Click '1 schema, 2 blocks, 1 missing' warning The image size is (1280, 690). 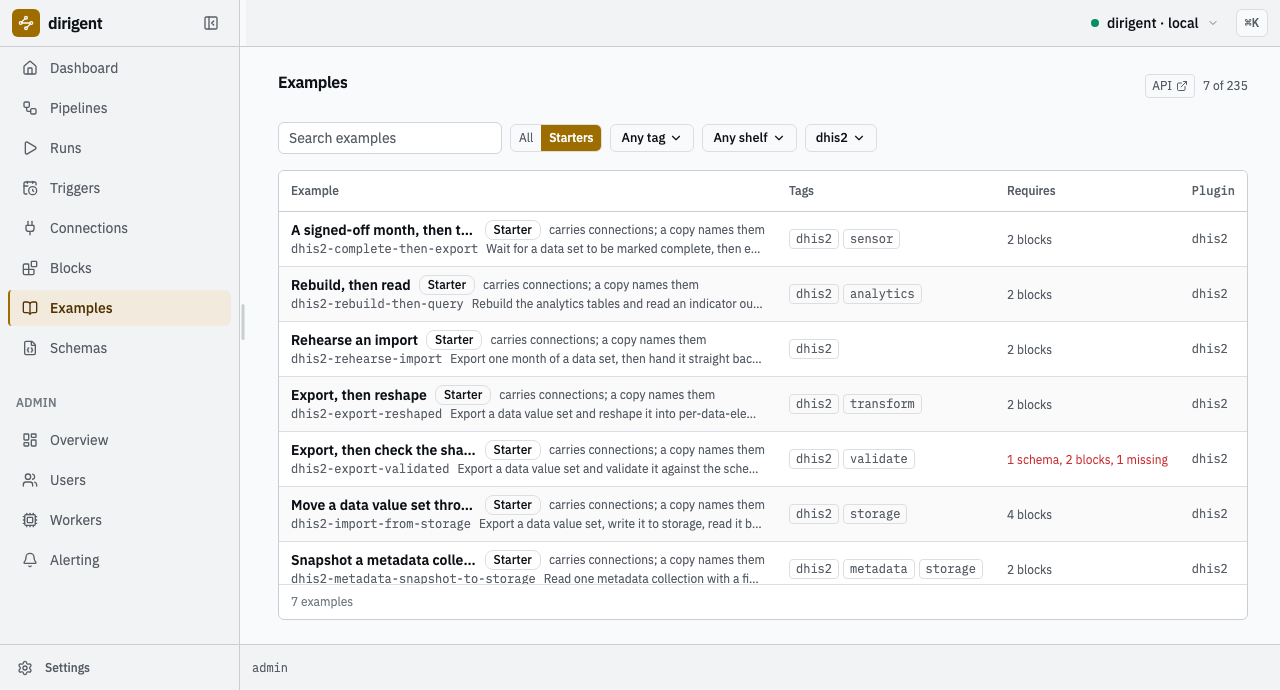(x=1087, y=460)
